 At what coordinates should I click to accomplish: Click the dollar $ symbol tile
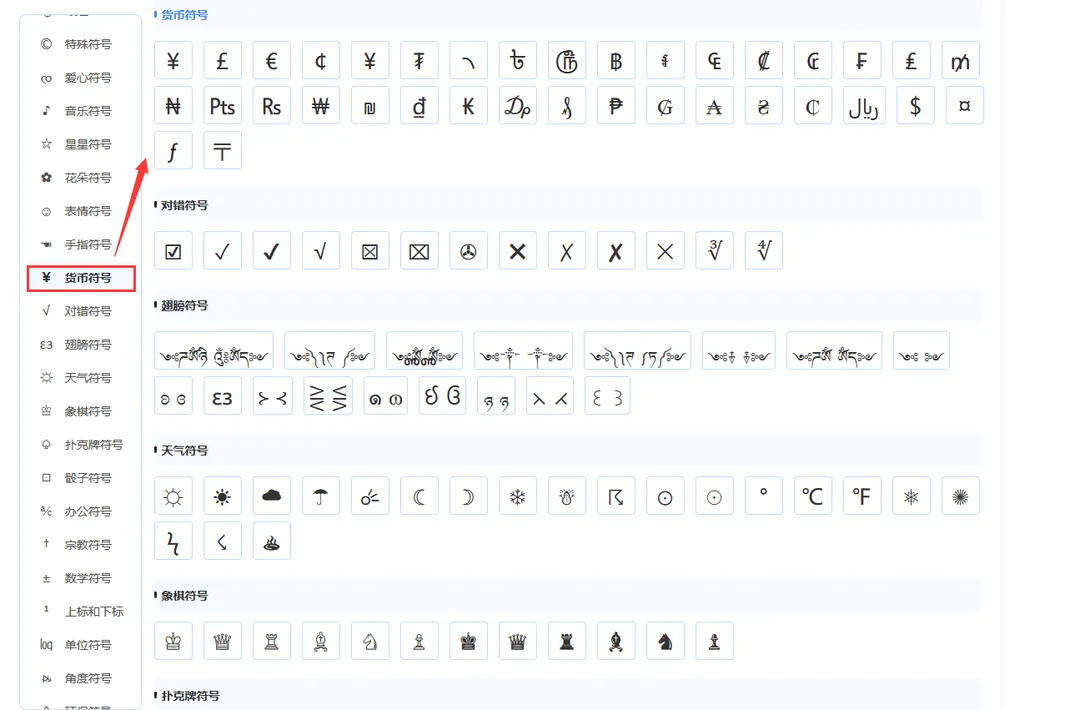pos(915,106)
